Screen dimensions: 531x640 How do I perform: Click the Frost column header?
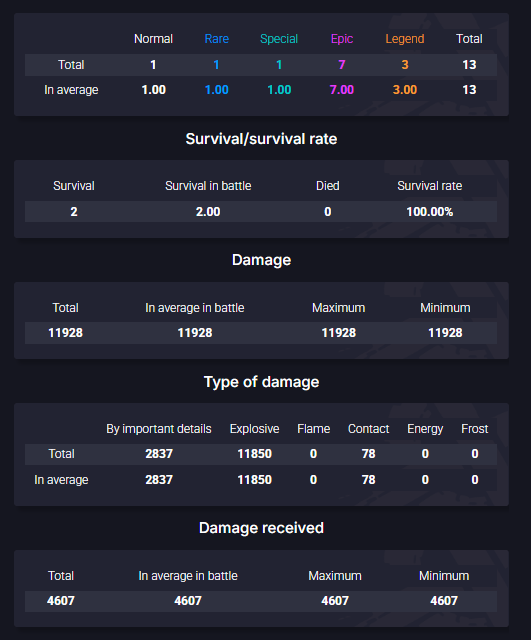click(474, 429)
